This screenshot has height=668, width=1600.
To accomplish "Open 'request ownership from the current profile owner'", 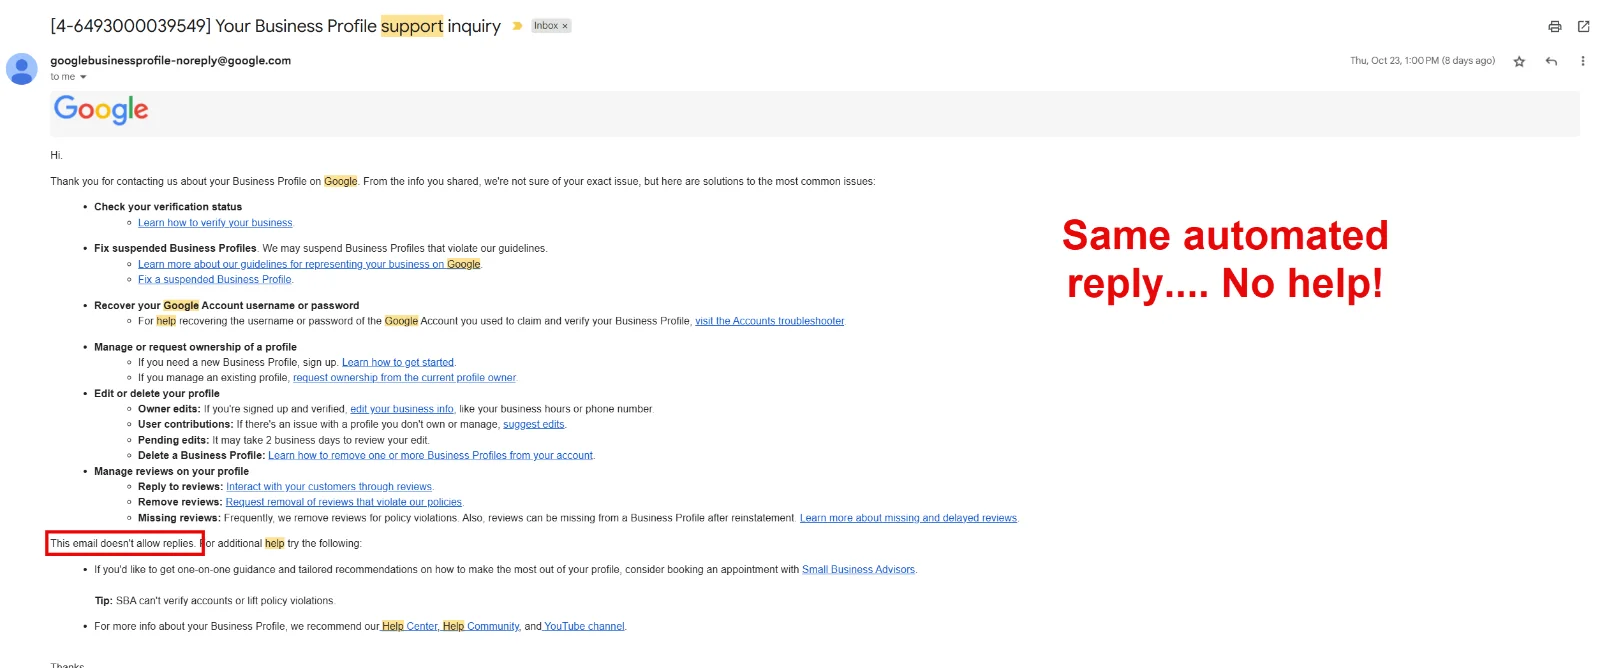I will (404, 378).
